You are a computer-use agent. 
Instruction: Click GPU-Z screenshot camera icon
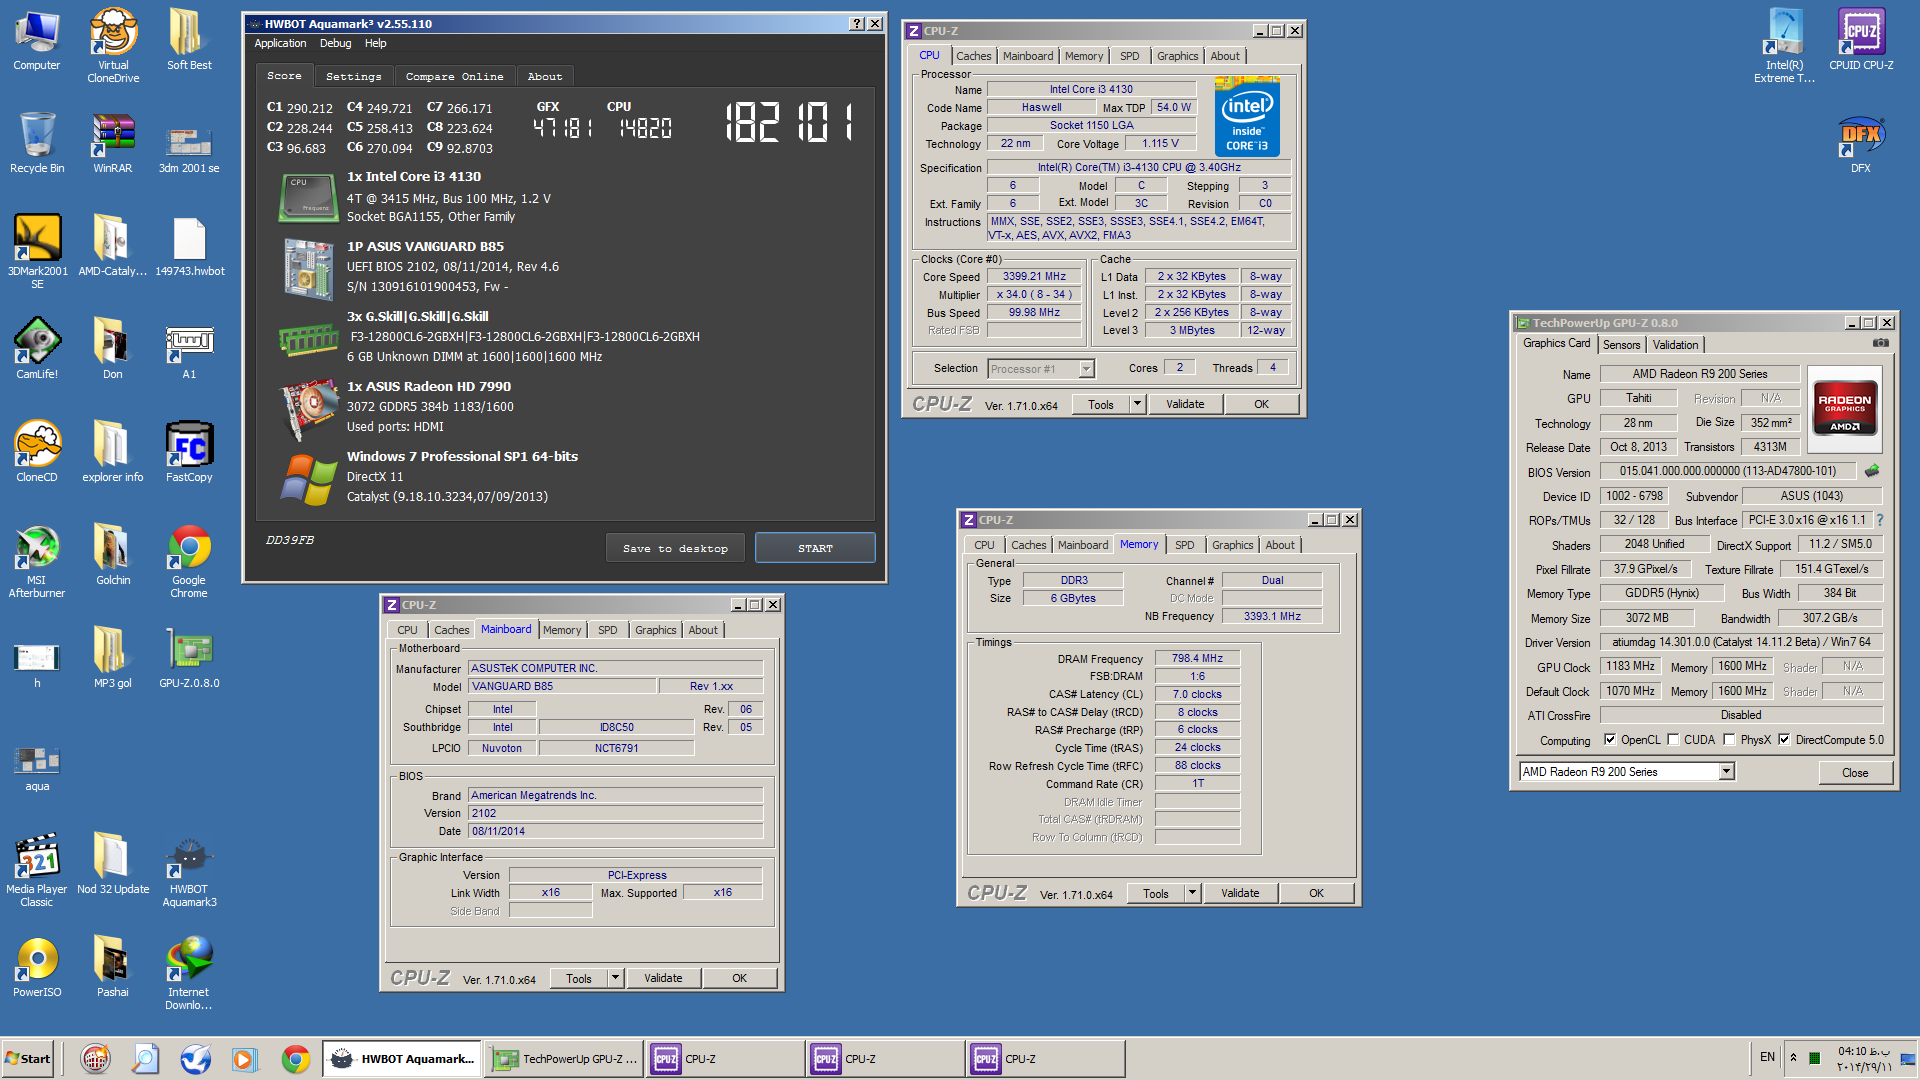tap(1881, 343)
